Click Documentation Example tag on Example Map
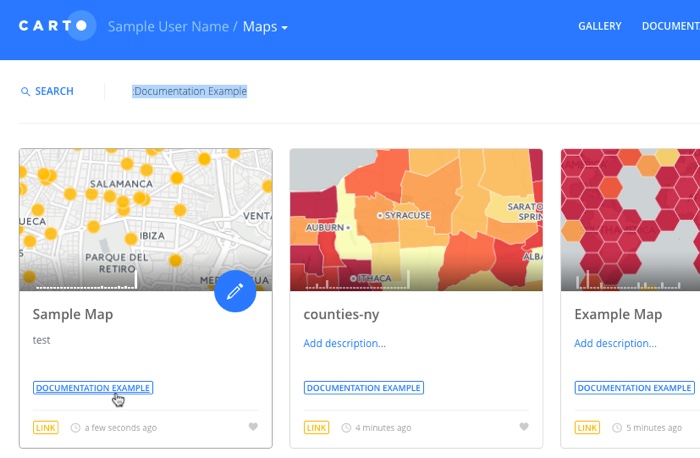The image size is (700, 458). (634, 388)
